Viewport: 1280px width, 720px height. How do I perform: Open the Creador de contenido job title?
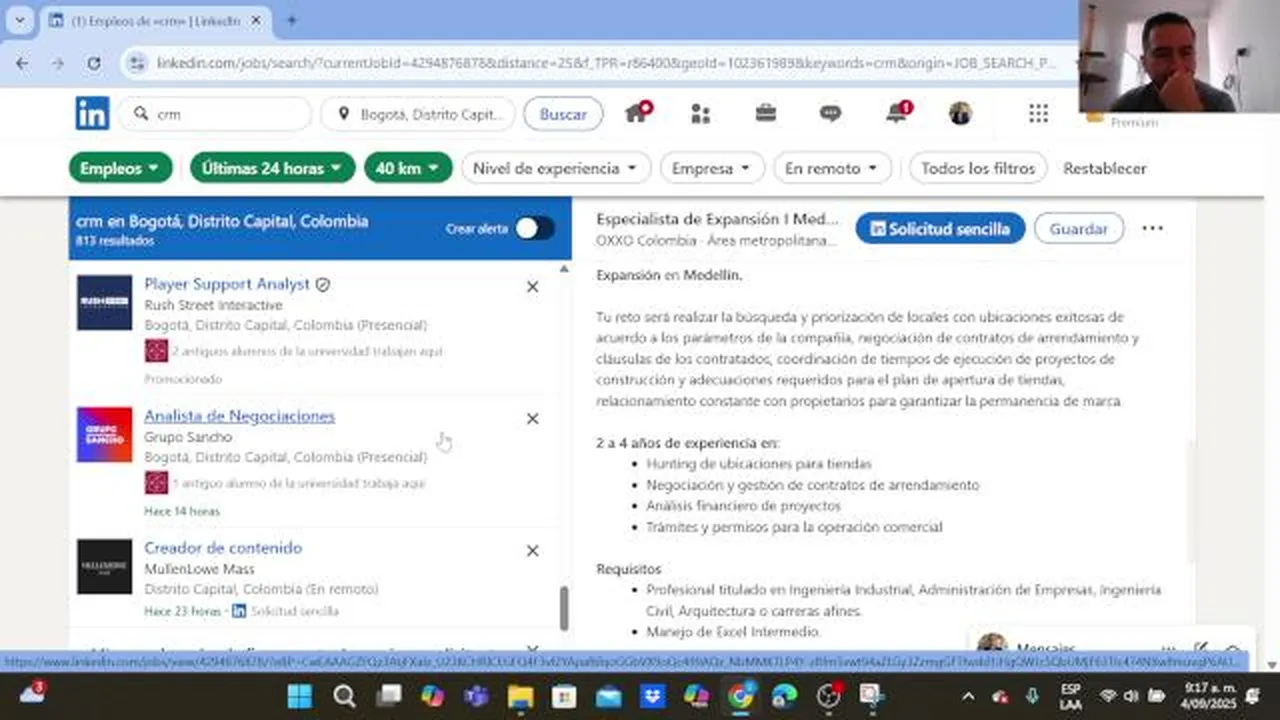tap(223, 548)
